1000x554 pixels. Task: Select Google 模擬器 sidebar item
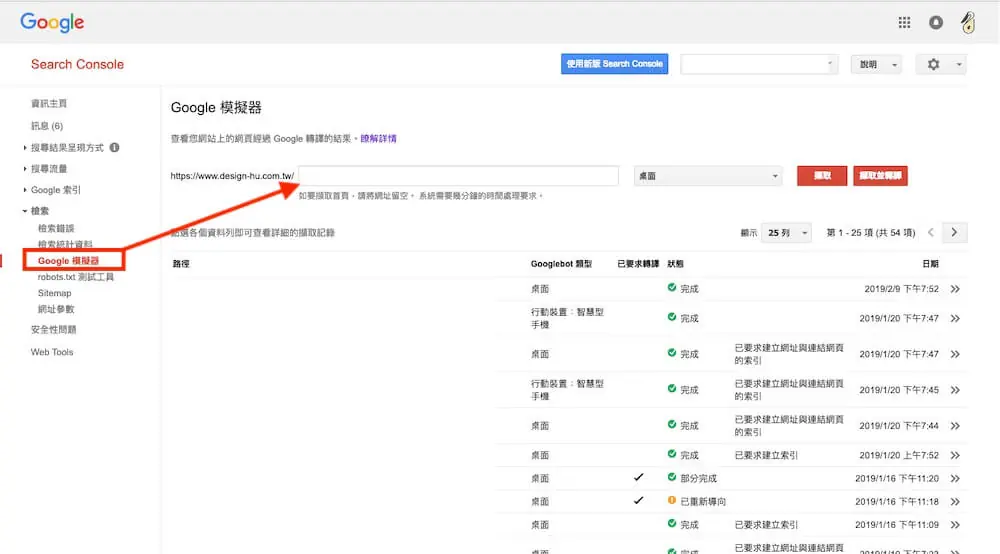pyautogui.click(x=68, y=261)
